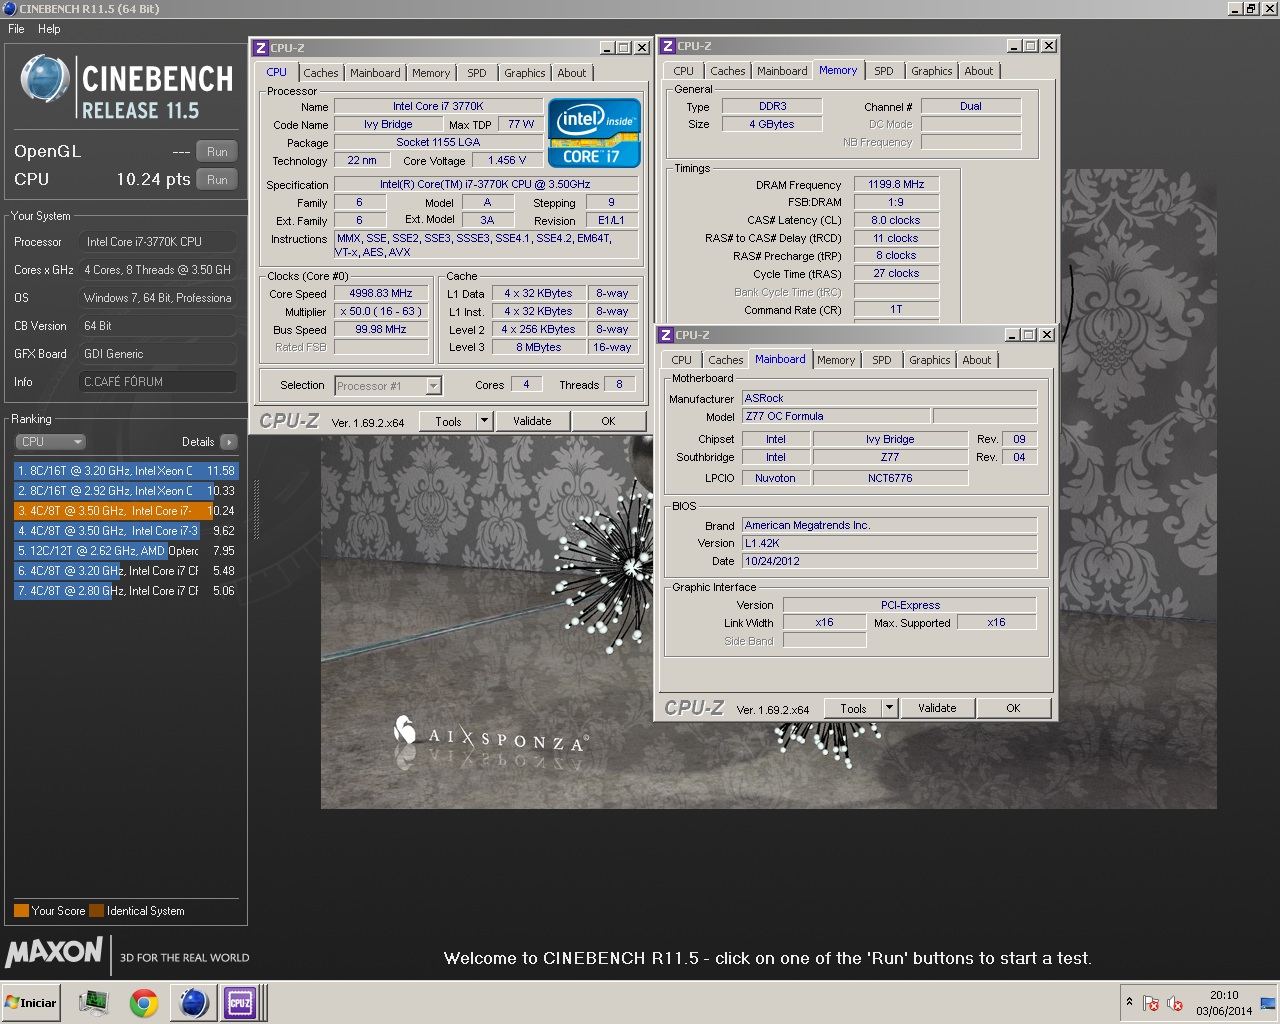
Task: Switch to About tab in Mainboard window
Action: (x=977, y=360)
